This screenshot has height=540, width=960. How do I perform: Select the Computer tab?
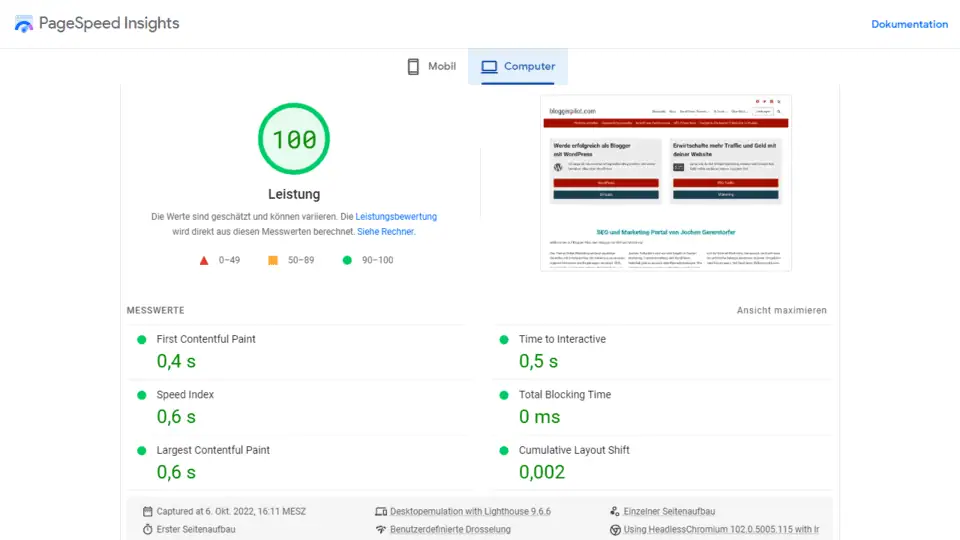(518, 67)
